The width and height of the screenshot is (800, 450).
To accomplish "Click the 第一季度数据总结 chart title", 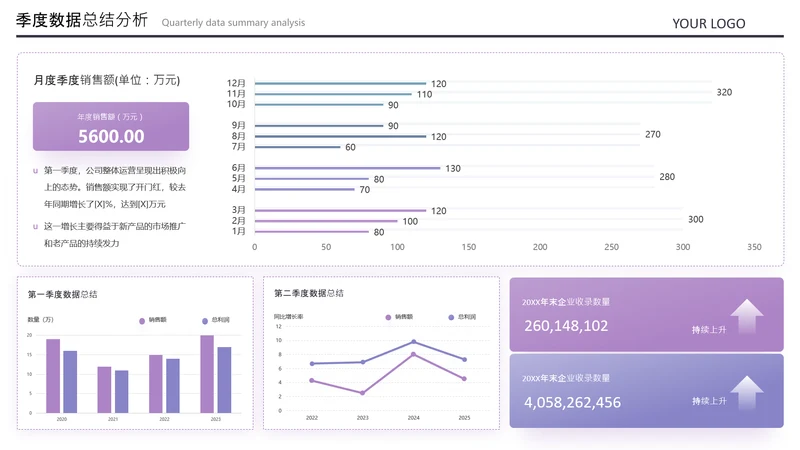I will click(x=62, y=294).
